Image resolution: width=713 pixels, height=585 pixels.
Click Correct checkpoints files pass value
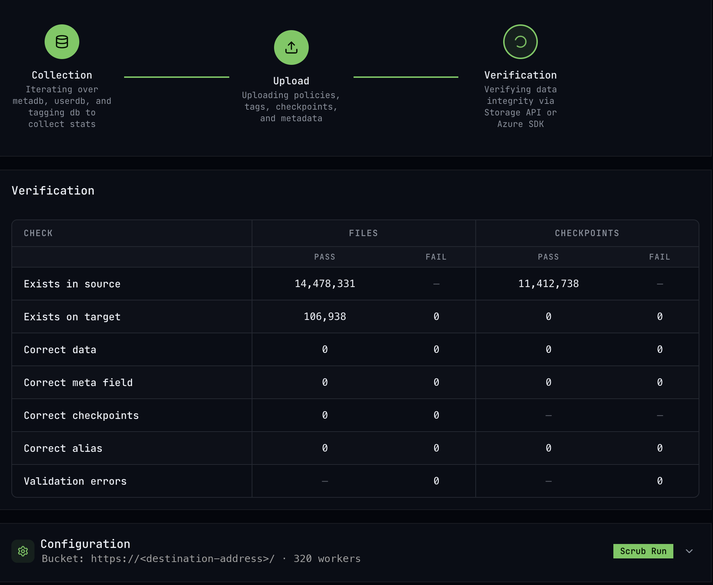click(x=325, y=415)
